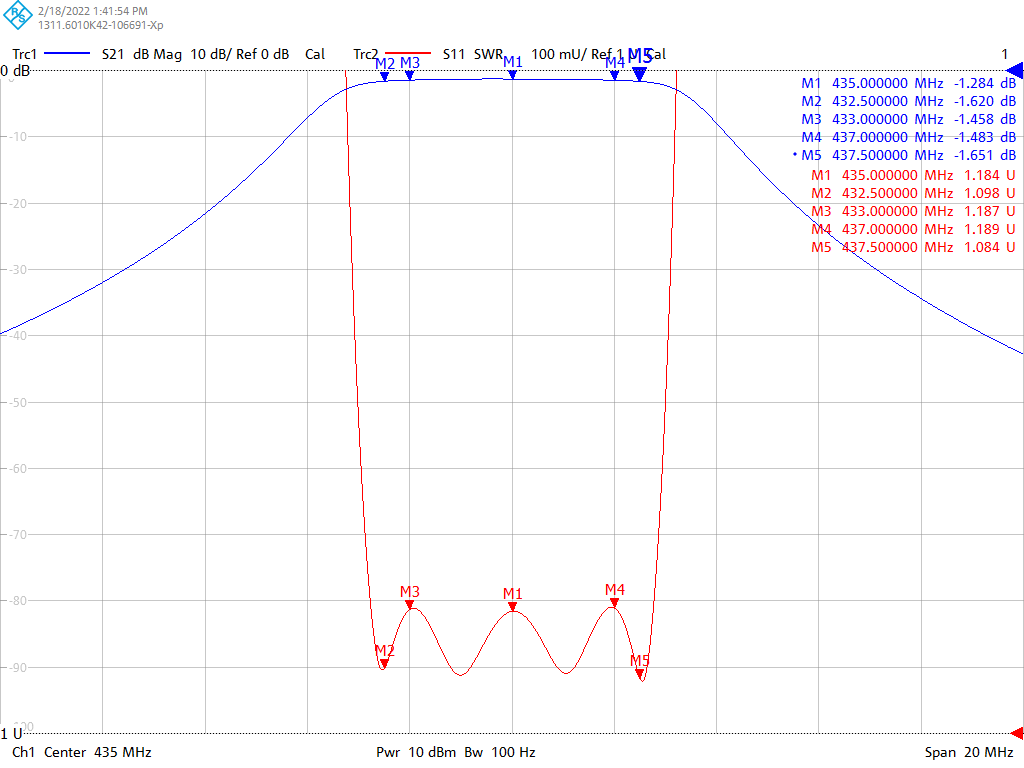Select the red M5 marker triangle on the SWR trace
Image resolution: width=1024 pixels, height=768 pixels.
640,674
